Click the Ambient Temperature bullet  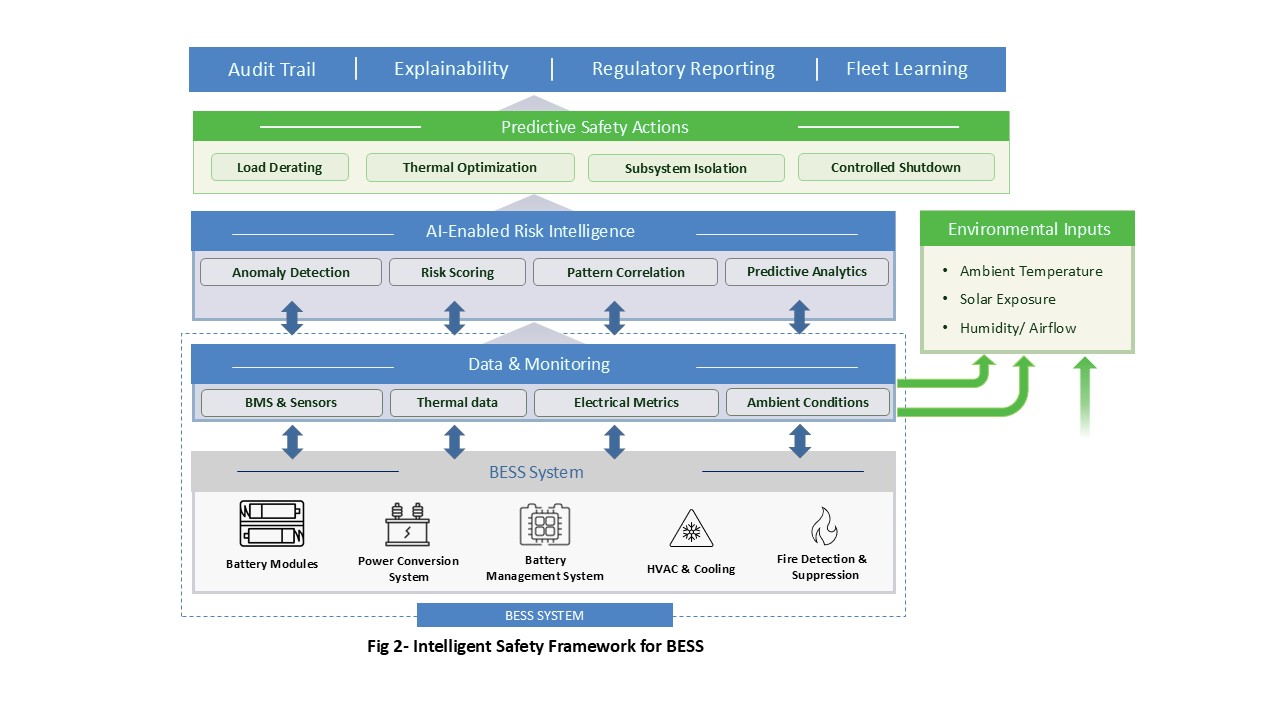(1031, 271)
